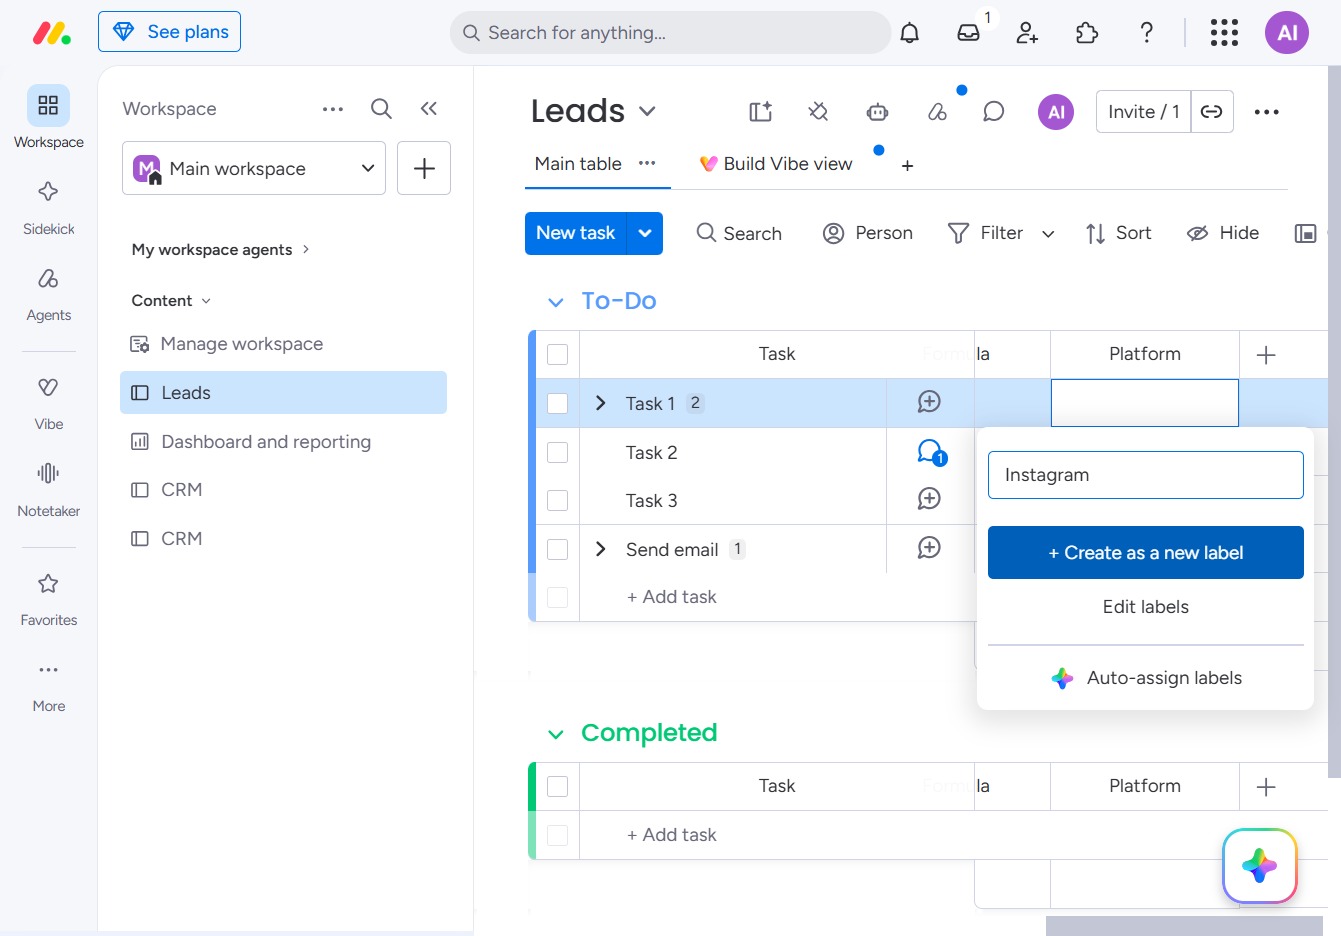Add an update to Task 1

[929, 402]
